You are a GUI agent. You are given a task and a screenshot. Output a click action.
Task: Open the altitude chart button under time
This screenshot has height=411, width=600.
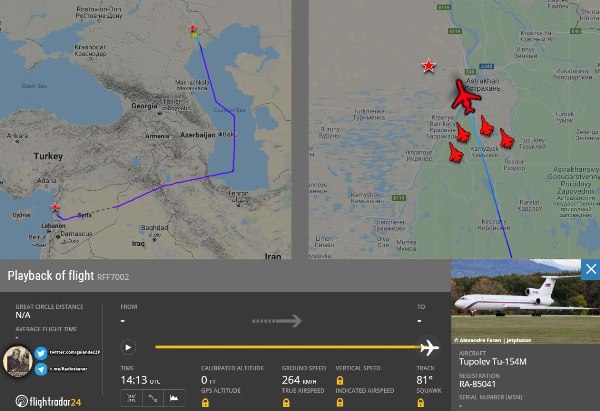pos(178,397)
